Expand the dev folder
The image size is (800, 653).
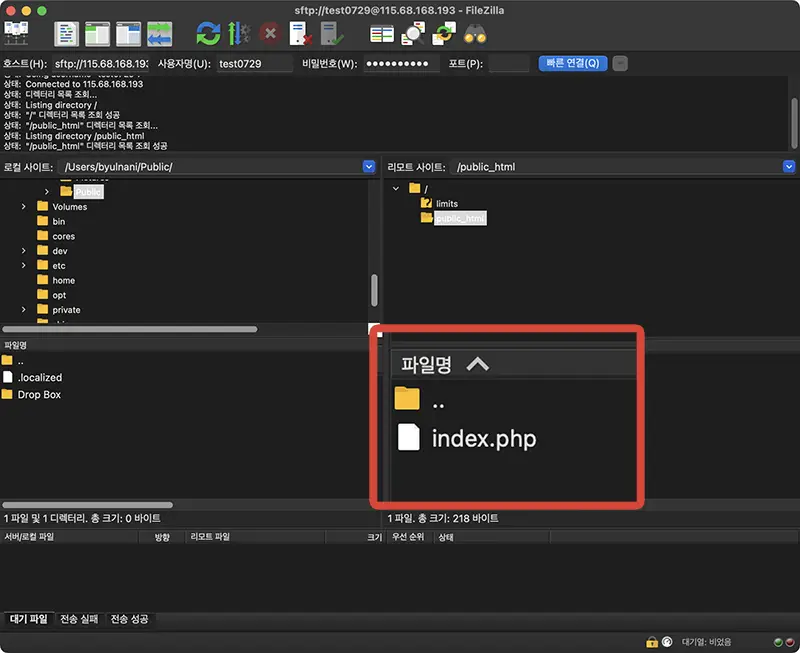(23, 251)
